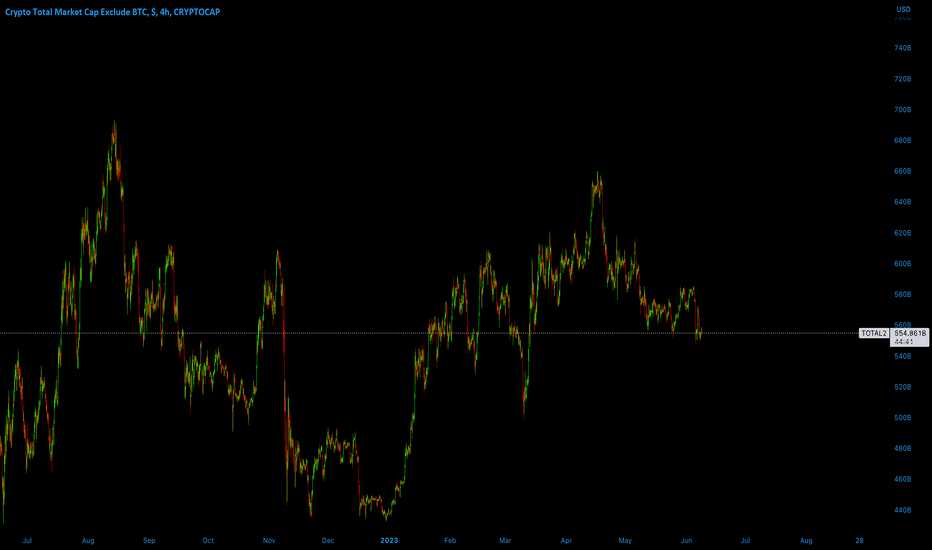Click the 460B price axis label
932x550 pixels.
click(902, 479)
